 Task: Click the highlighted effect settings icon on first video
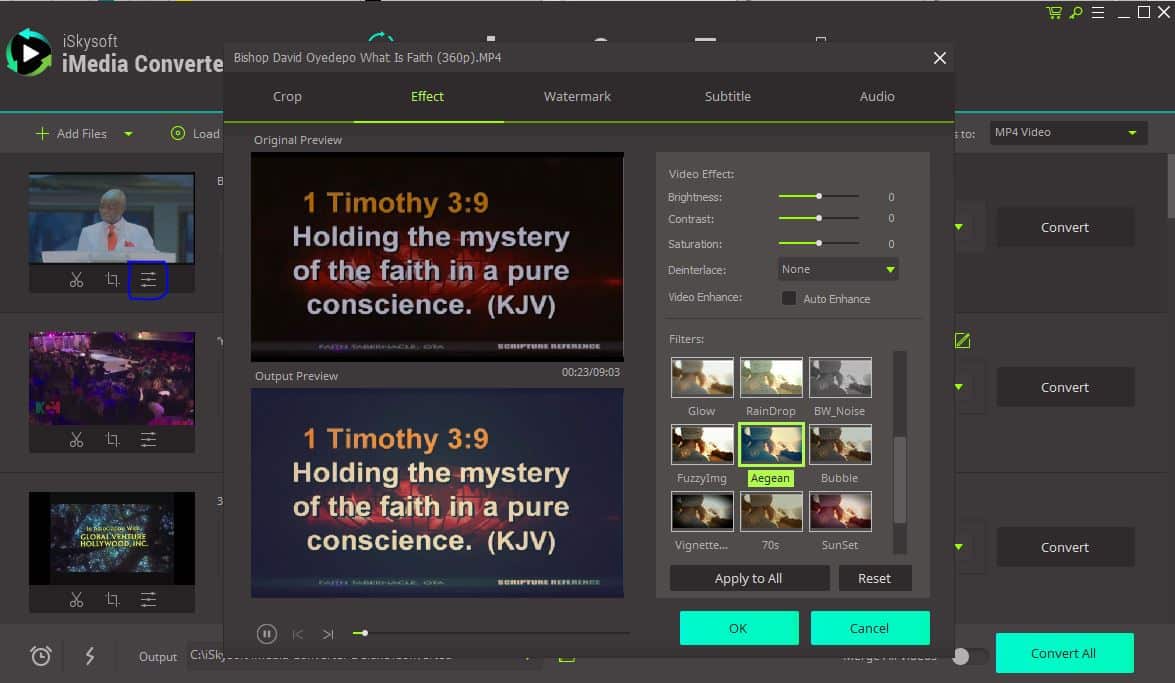click(x=148, y=280)
